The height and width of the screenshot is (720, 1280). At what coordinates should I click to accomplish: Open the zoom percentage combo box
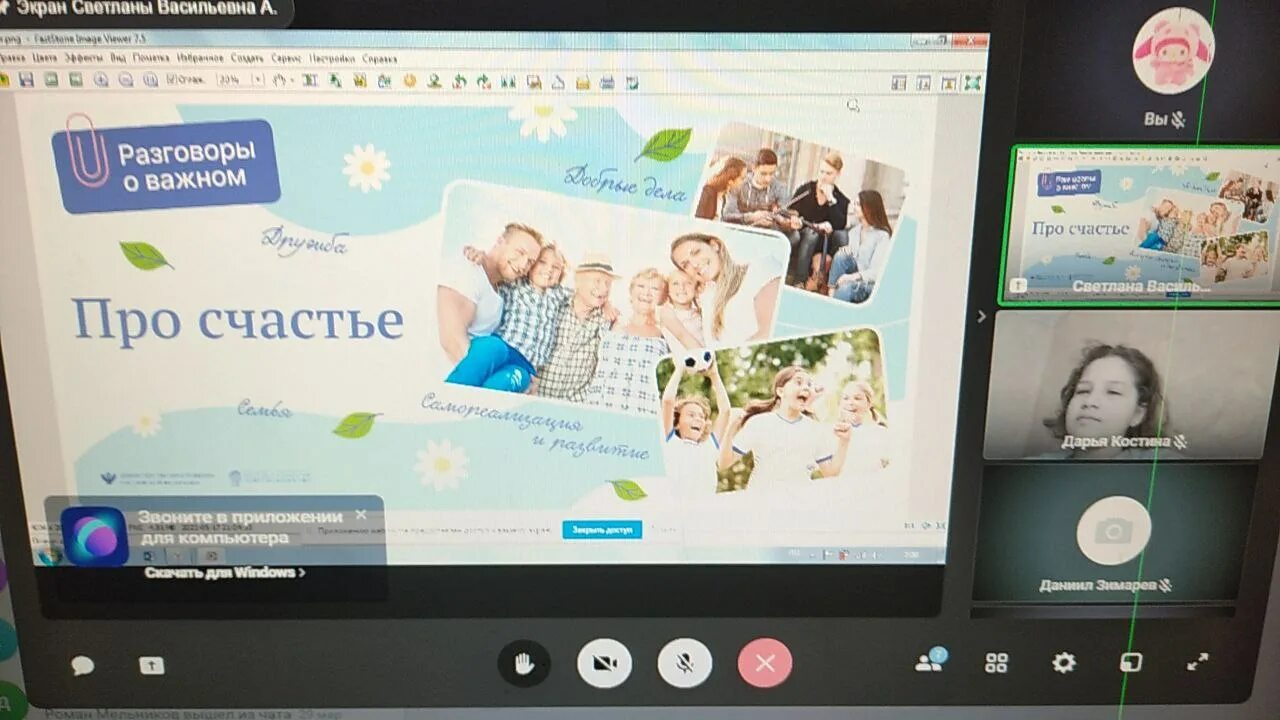240,80
